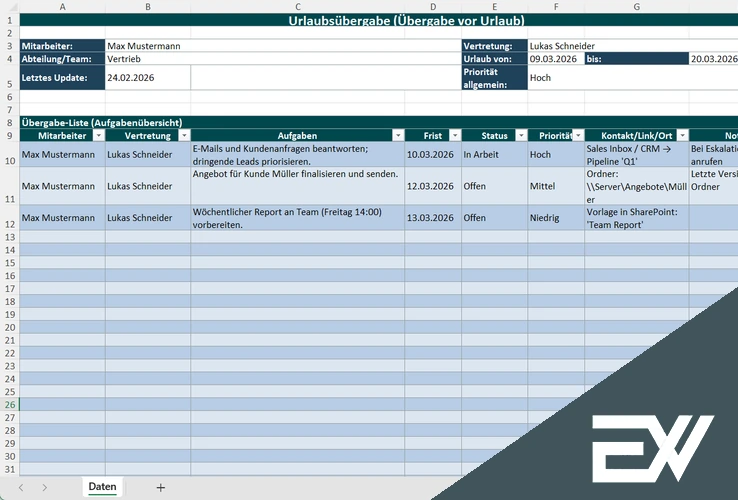Select cell with employee name Max Mustermann in row 3
Viewport: 738px width, 500px height.
pyautogui.click(x=283, y=46)
